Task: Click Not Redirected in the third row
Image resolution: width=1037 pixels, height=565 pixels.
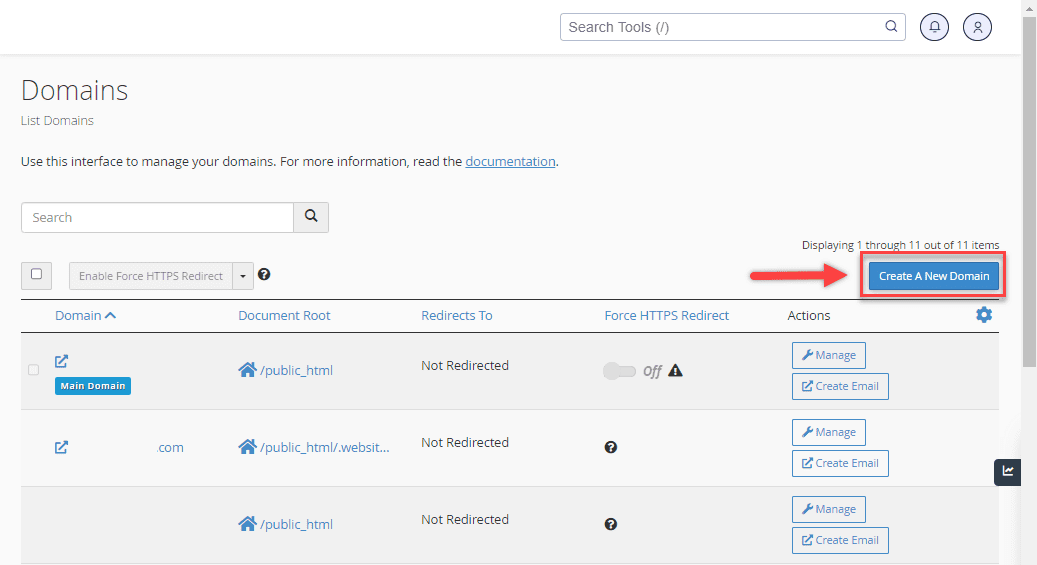Action: [x=465, y=519]
